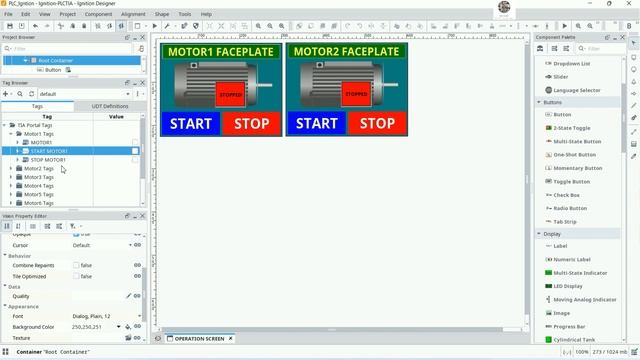The width and height of the screenshot is (640, 360).
Task: Click the categorized view icon in Property Editor
Action: (7, 226)
